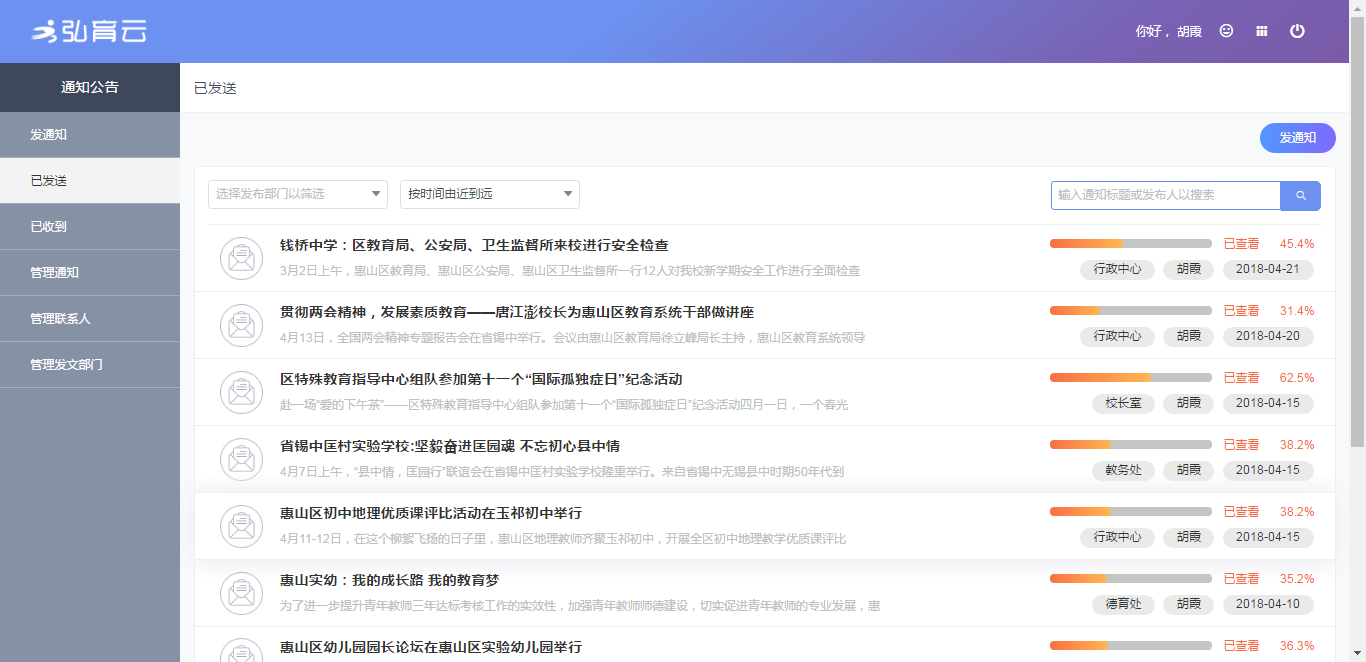Open the 选择发布部门以筛选 dropdown
This screenshot has height=662, width=1366.
point(297,194)
